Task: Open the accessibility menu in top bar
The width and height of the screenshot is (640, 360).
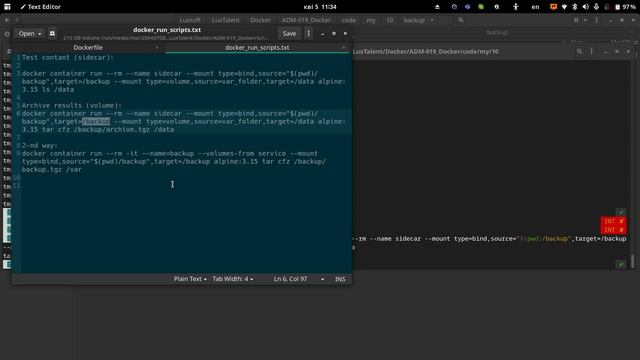Action: (x=516, y=7)
